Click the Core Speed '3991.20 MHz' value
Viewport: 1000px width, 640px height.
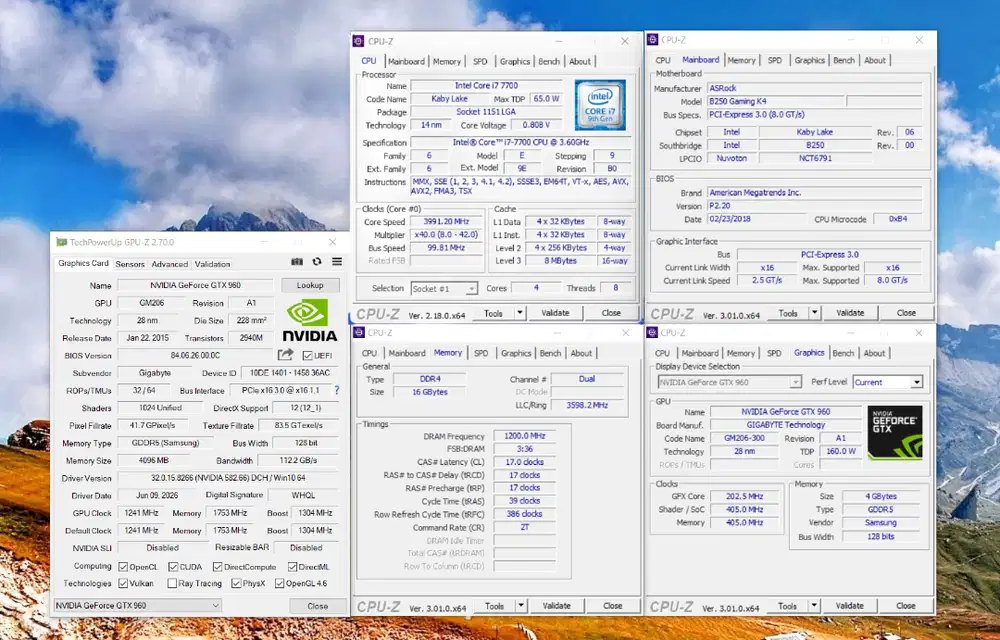(446, 222)
